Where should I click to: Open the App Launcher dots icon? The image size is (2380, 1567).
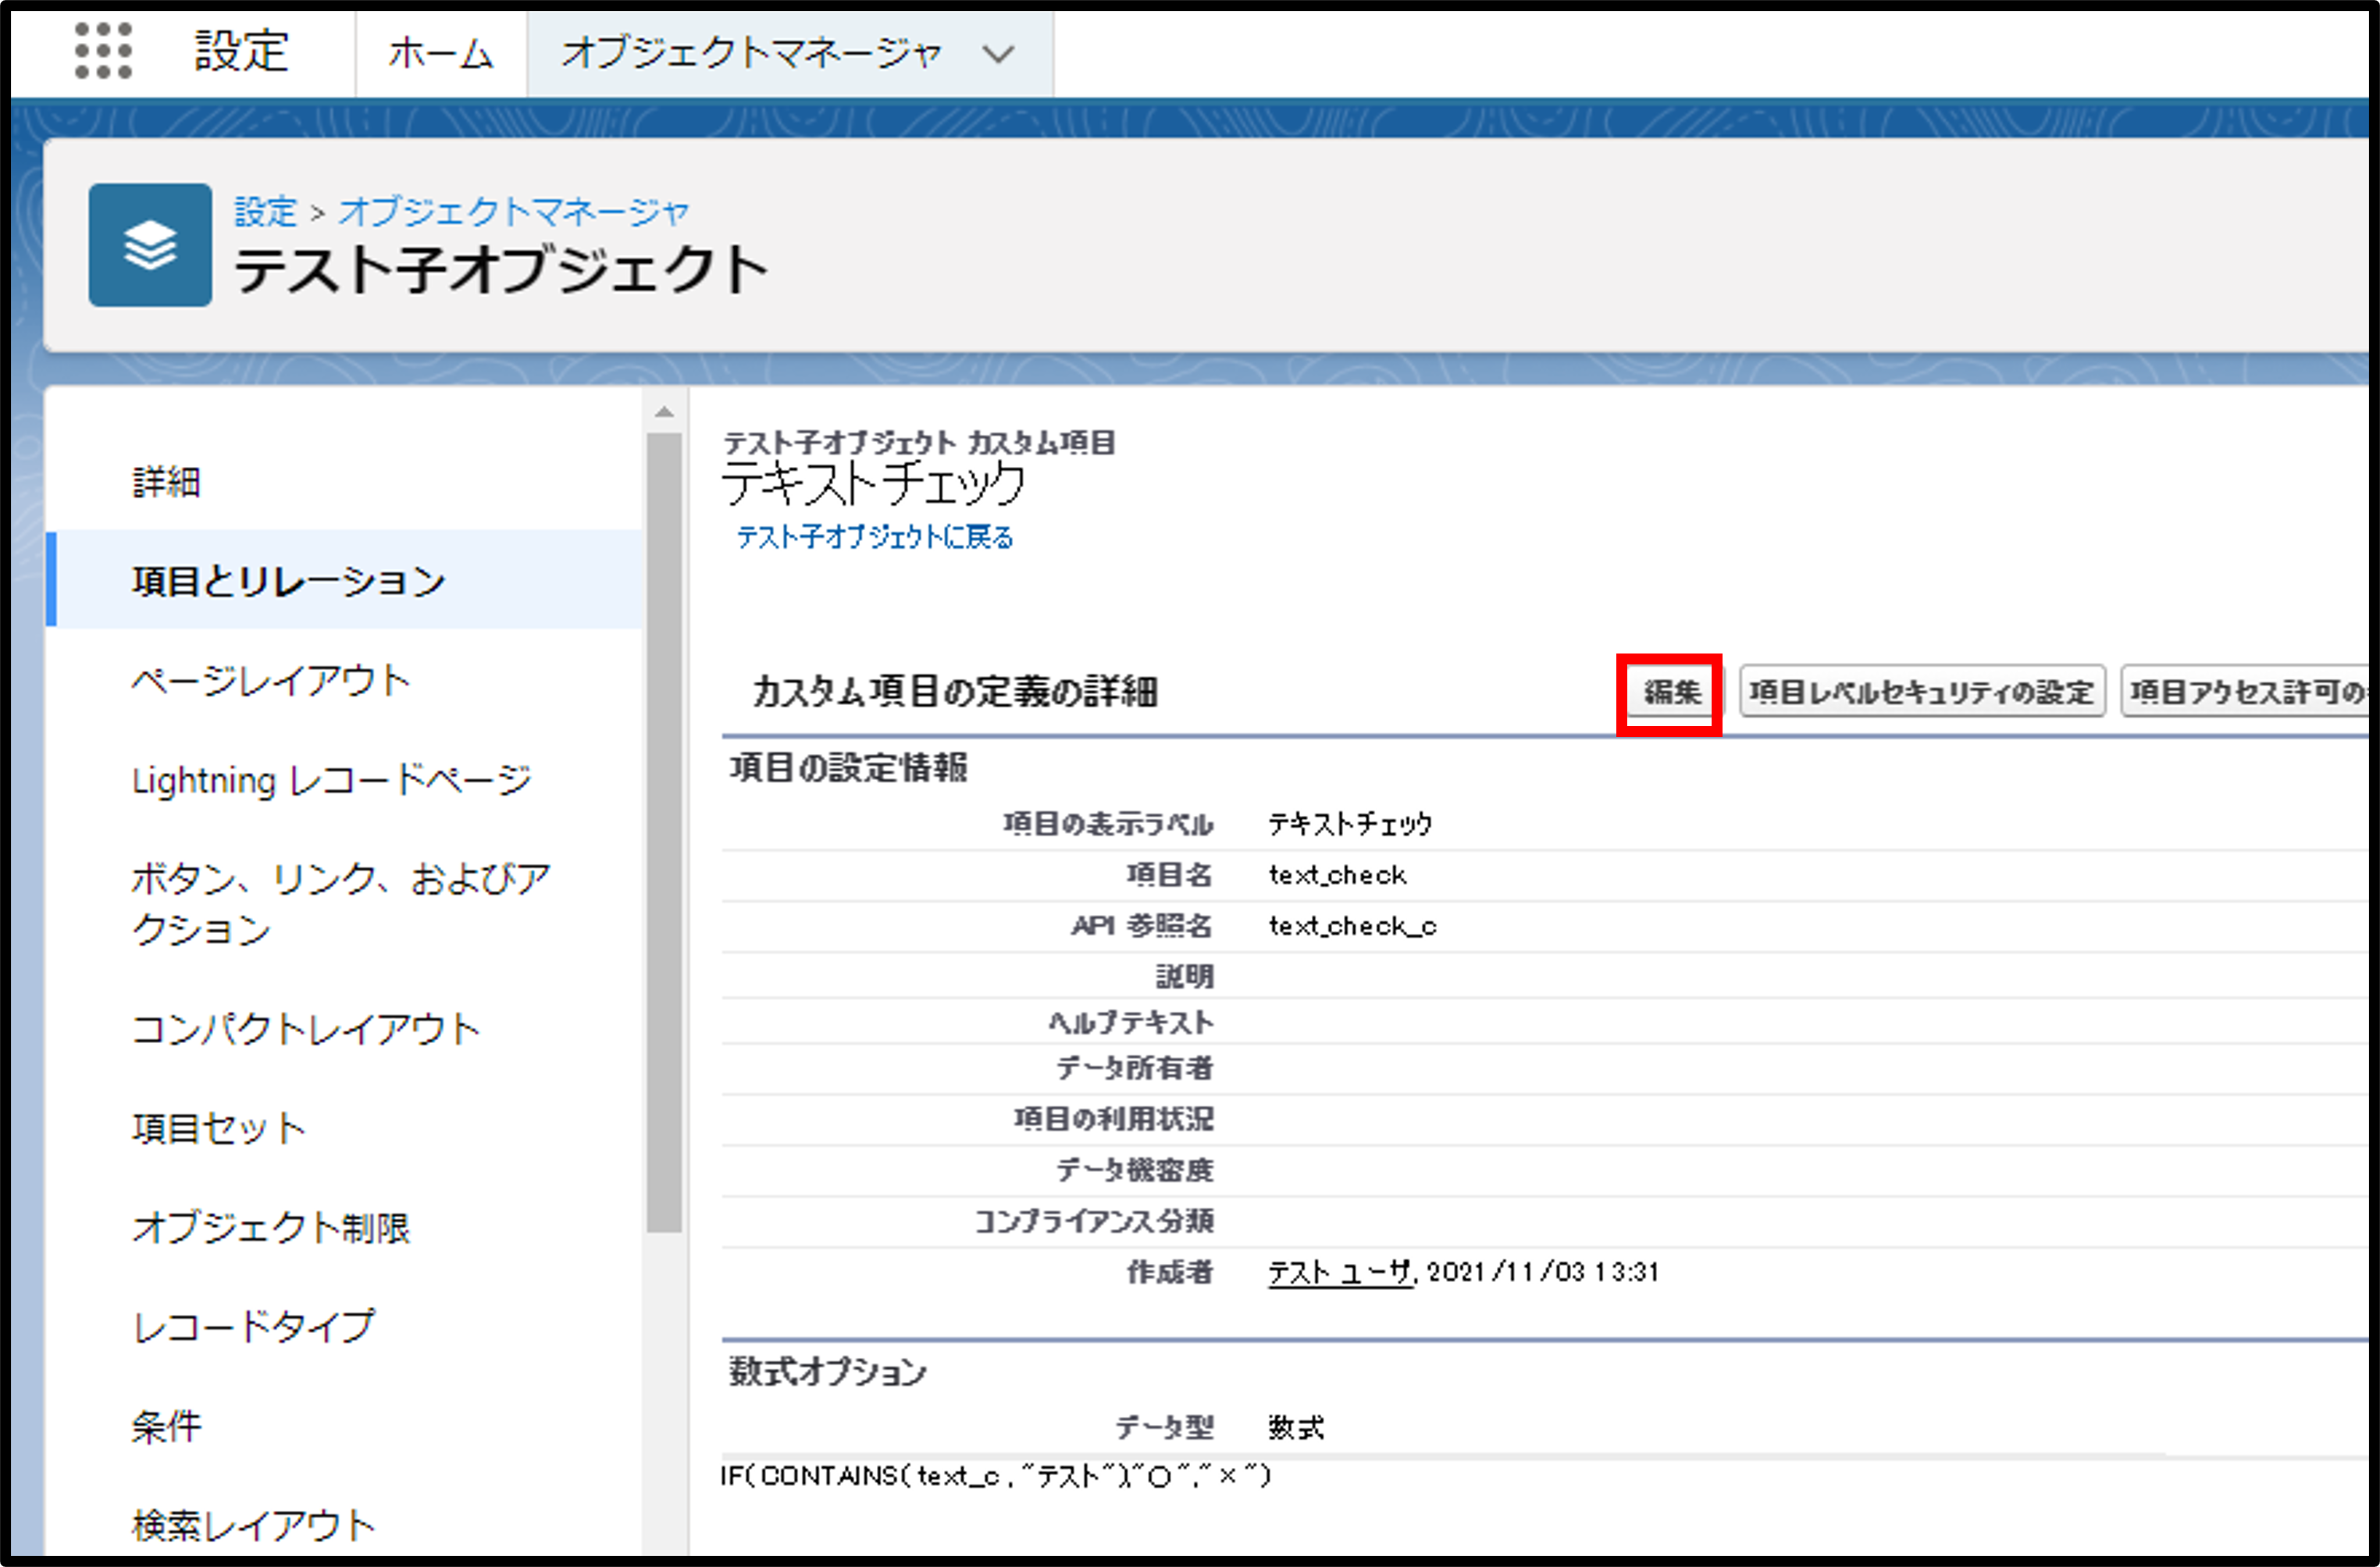pyautogui.click(x=103, y=51)
